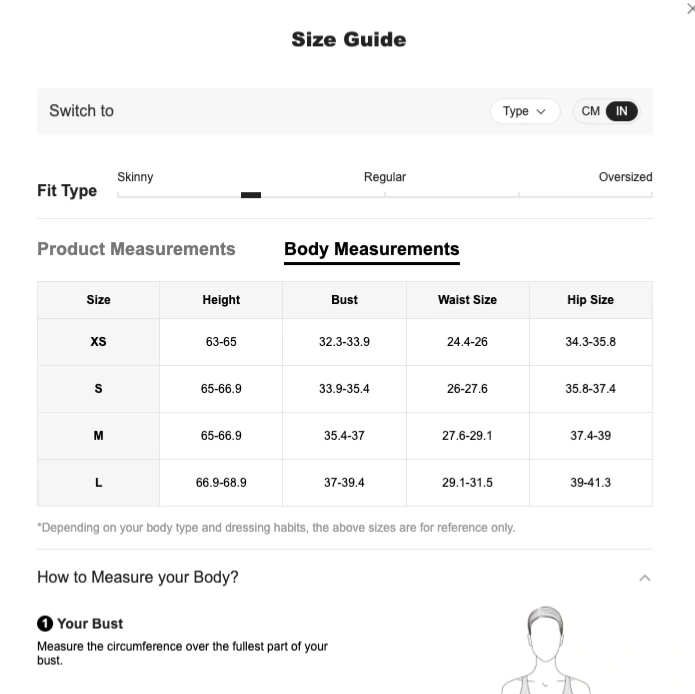The width and height of the screenshot is (695, 694).
Task: Click the body illustration figure
Action: click(546, 650)
